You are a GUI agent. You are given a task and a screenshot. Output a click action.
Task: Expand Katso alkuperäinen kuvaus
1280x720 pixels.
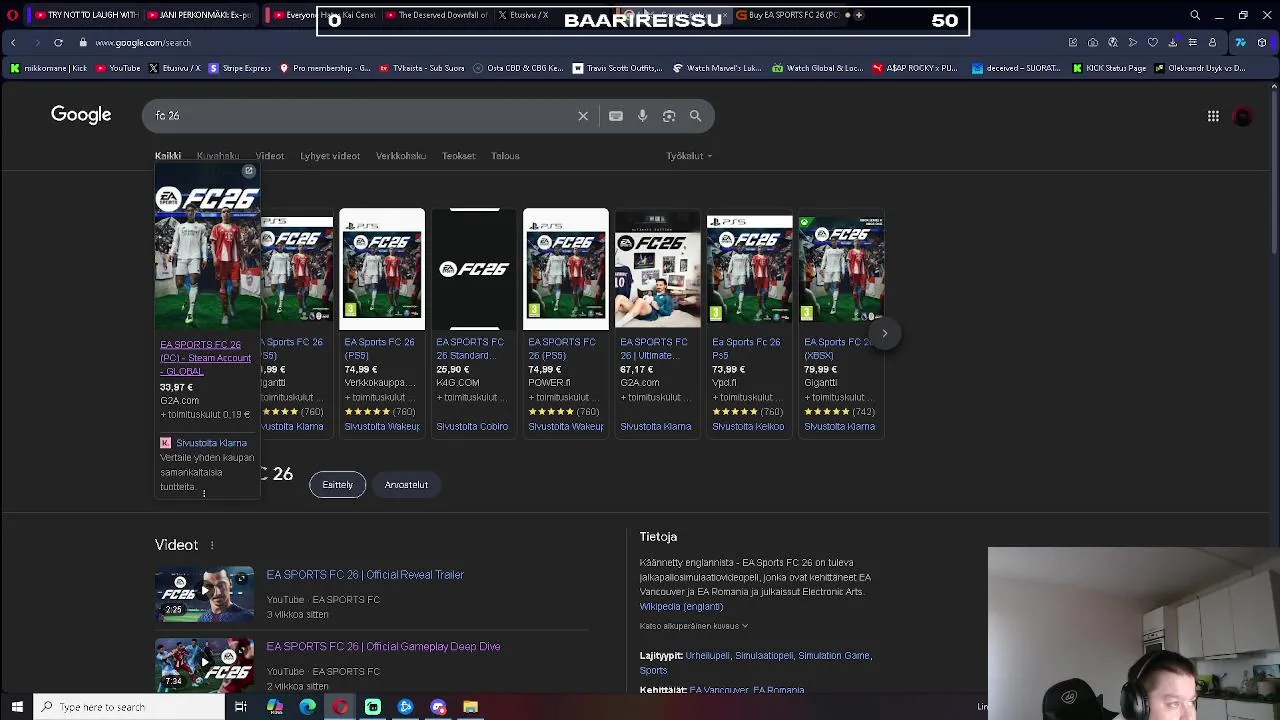(694, 626)
